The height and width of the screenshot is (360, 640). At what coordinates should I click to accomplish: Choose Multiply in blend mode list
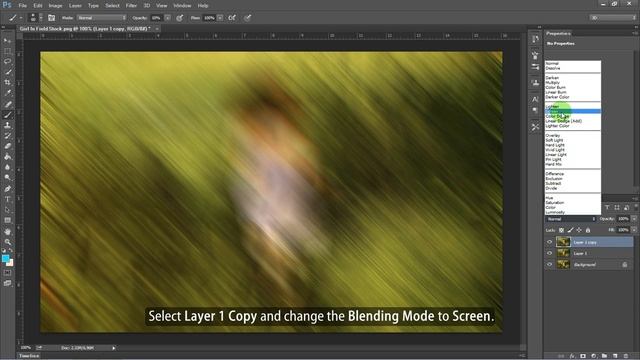point(573,82)
